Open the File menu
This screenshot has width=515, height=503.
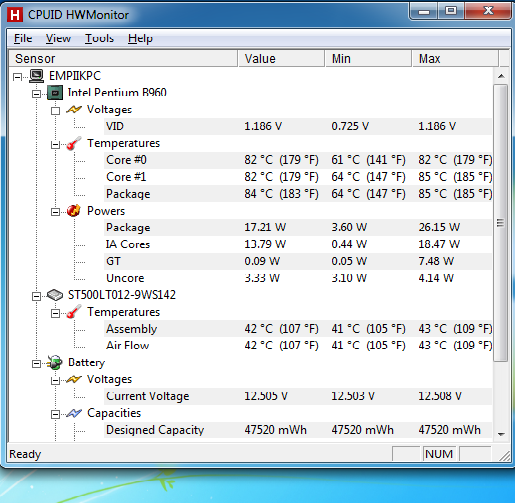click(23, 38)
